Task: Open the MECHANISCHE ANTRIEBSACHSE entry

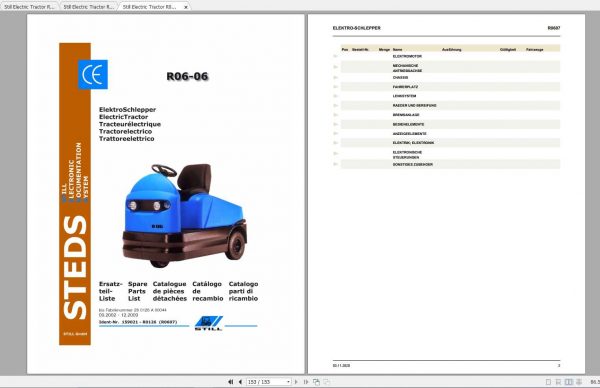Action: click(407, 68)
